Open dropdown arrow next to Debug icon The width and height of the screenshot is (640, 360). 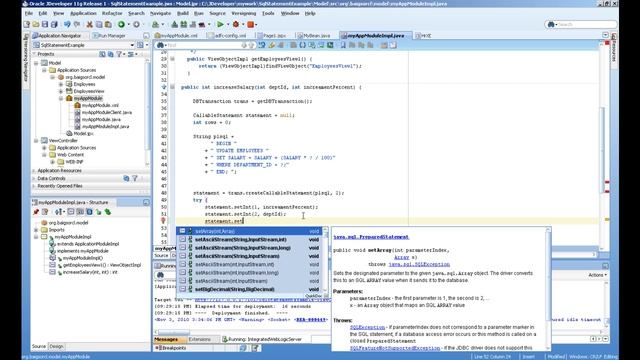243,24
